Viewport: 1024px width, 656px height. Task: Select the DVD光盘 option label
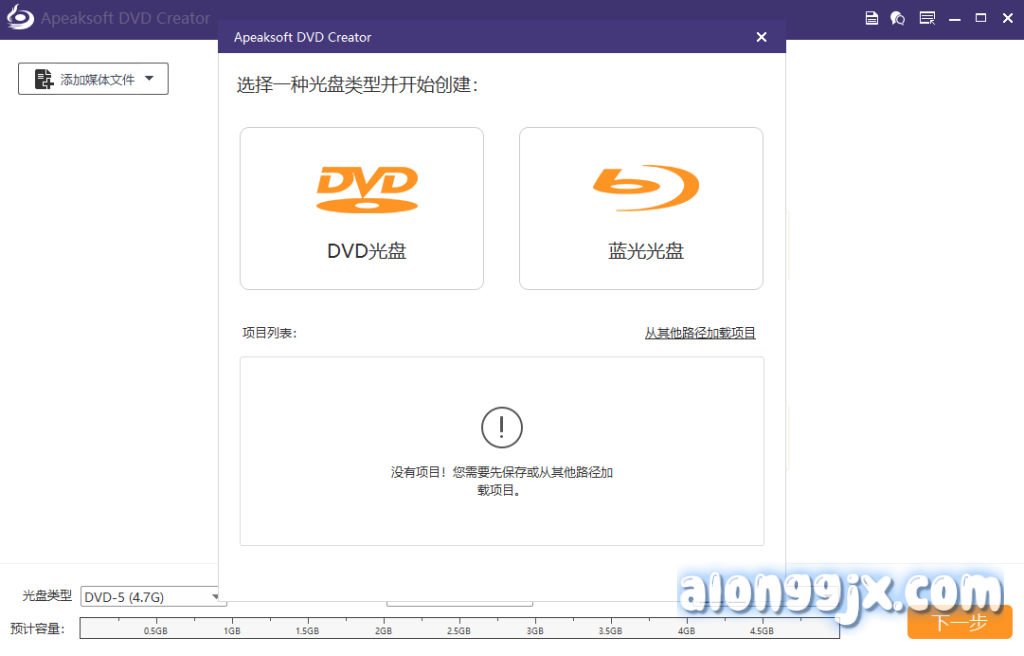click(367, 251)
